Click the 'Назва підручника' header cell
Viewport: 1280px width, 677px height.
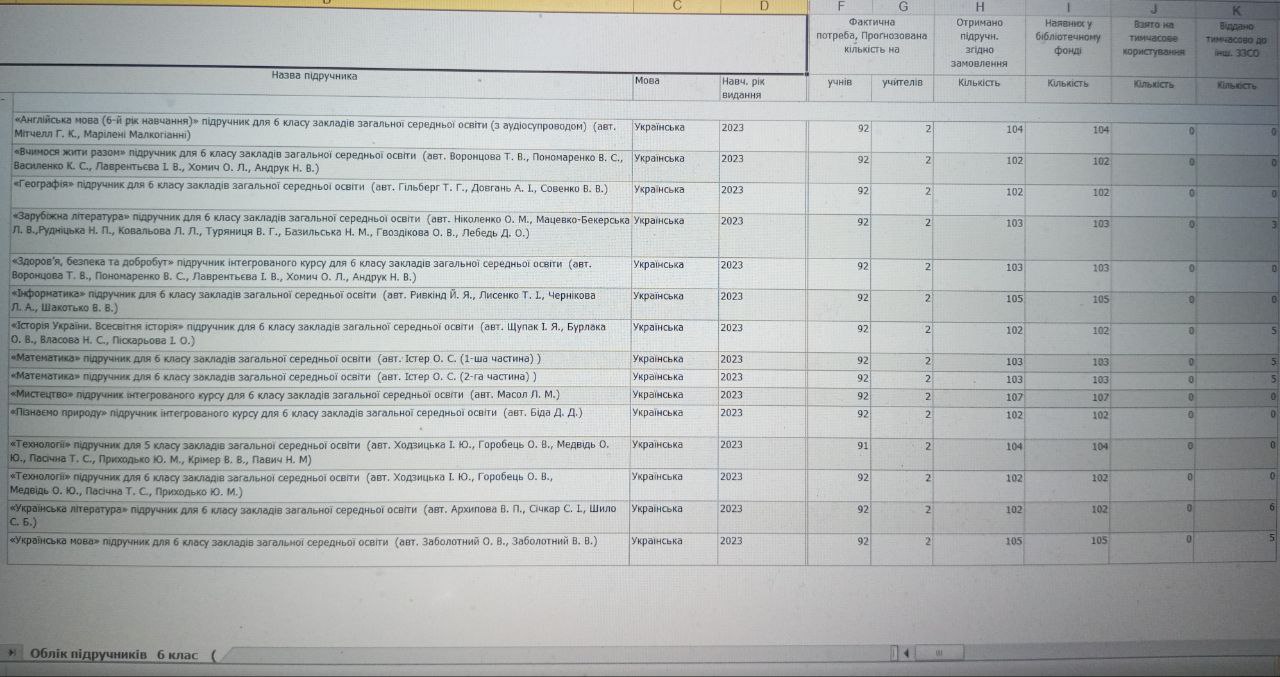pyautogui.click(x=314, y=76)
